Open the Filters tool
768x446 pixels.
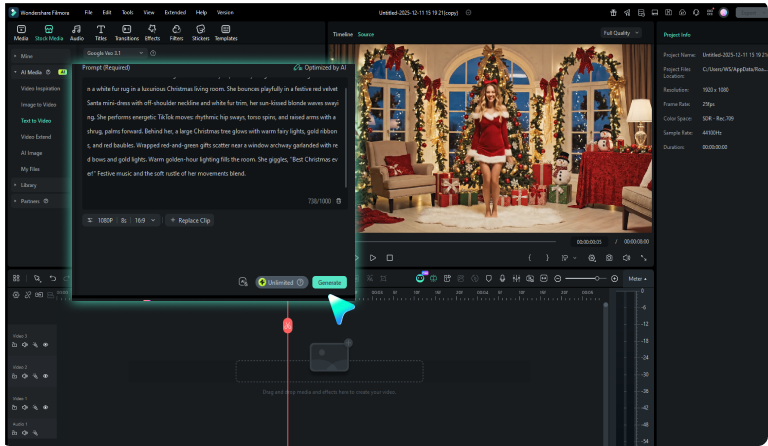pos(176,32)
